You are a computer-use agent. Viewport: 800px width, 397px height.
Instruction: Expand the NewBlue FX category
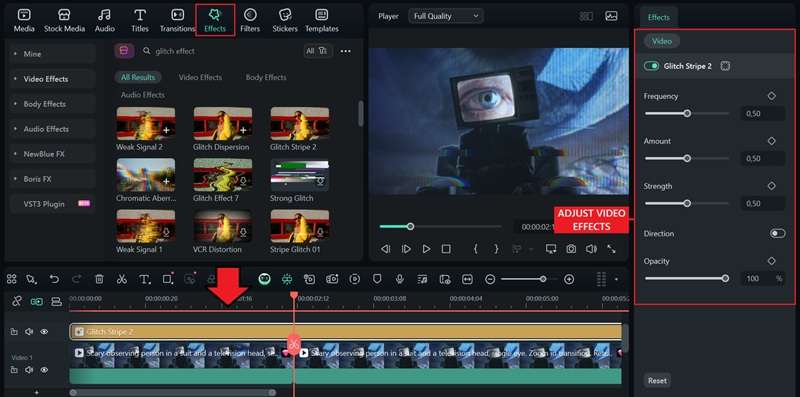click(x=53, y=154)
